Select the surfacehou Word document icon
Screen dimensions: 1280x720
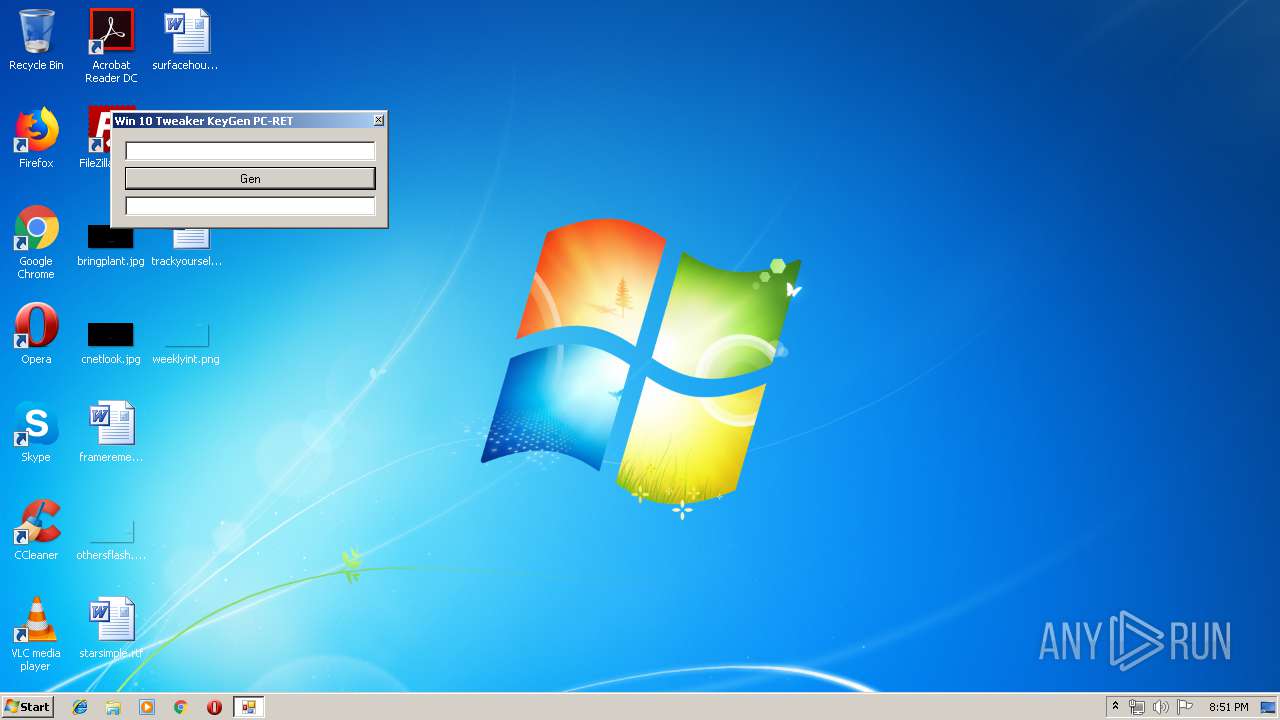click(186, 40)
